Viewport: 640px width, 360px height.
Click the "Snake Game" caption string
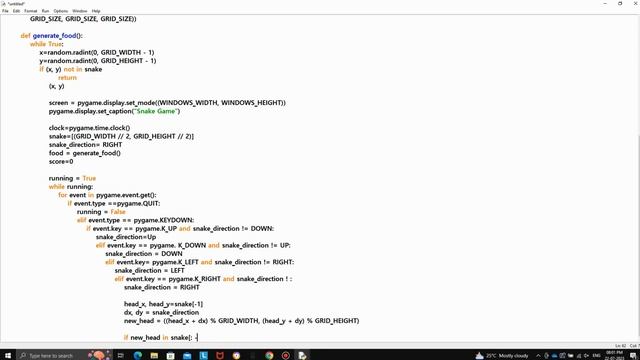click(x=156, y=111)
